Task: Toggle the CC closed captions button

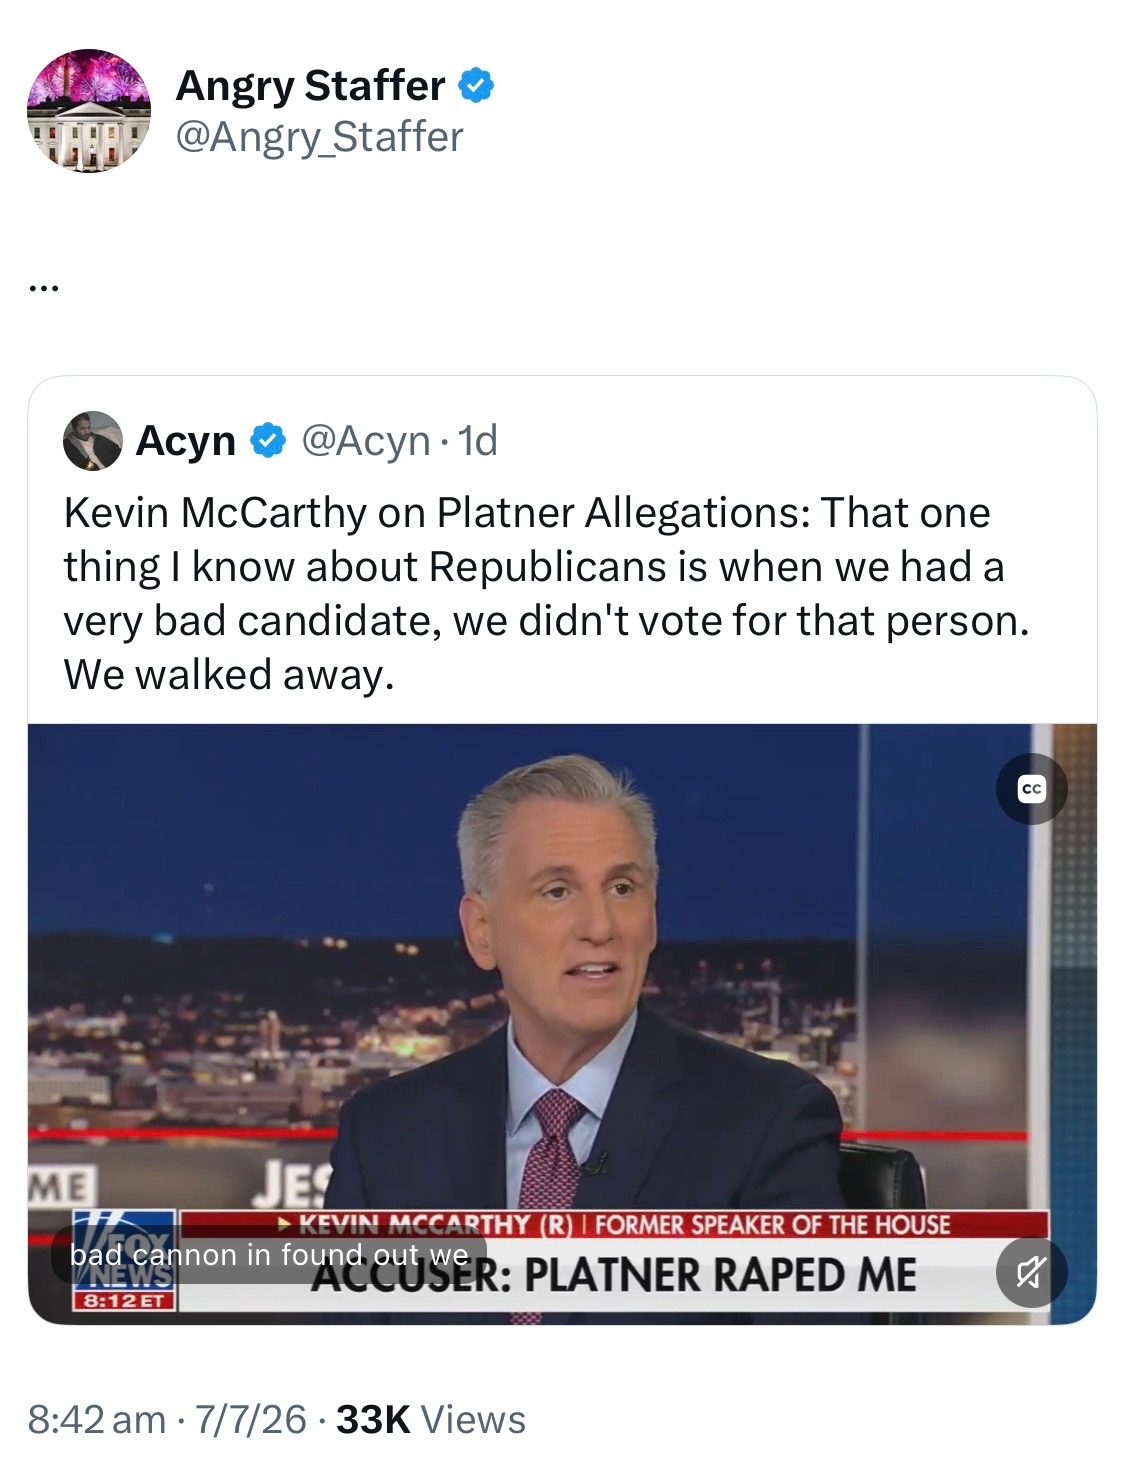Action: 1031,789
